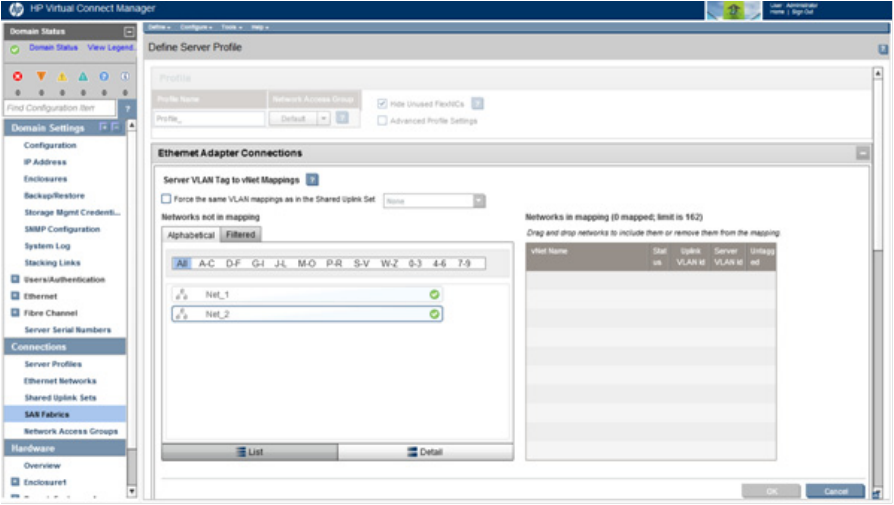Image resolution: width=894 pixels, height=505 pixels.
Task: Filter networks by S-V
Action: [361, 263]
